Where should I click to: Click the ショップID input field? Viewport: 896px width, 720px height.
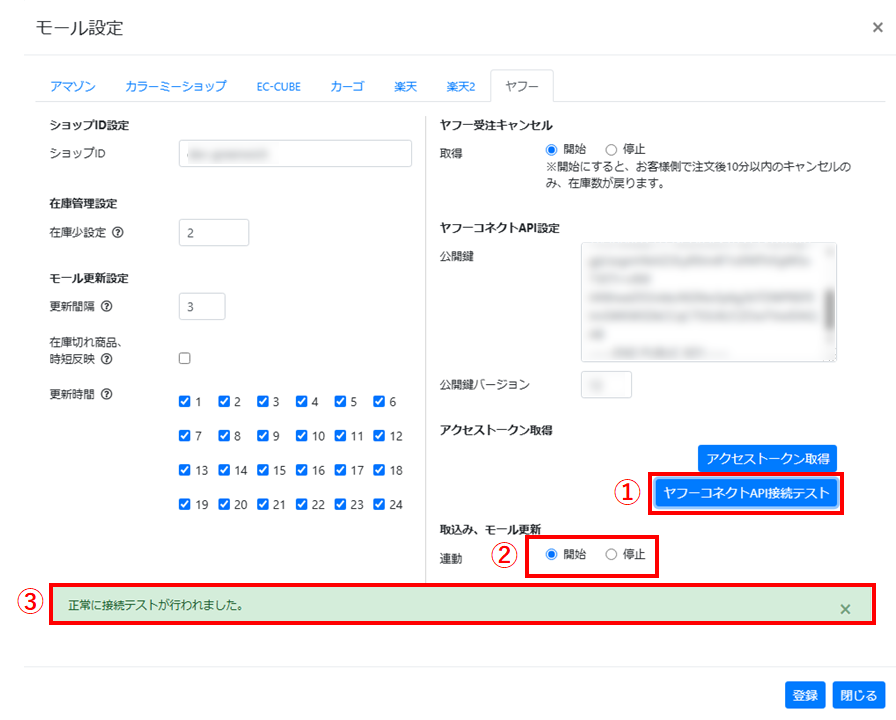(x=295, y=153)
